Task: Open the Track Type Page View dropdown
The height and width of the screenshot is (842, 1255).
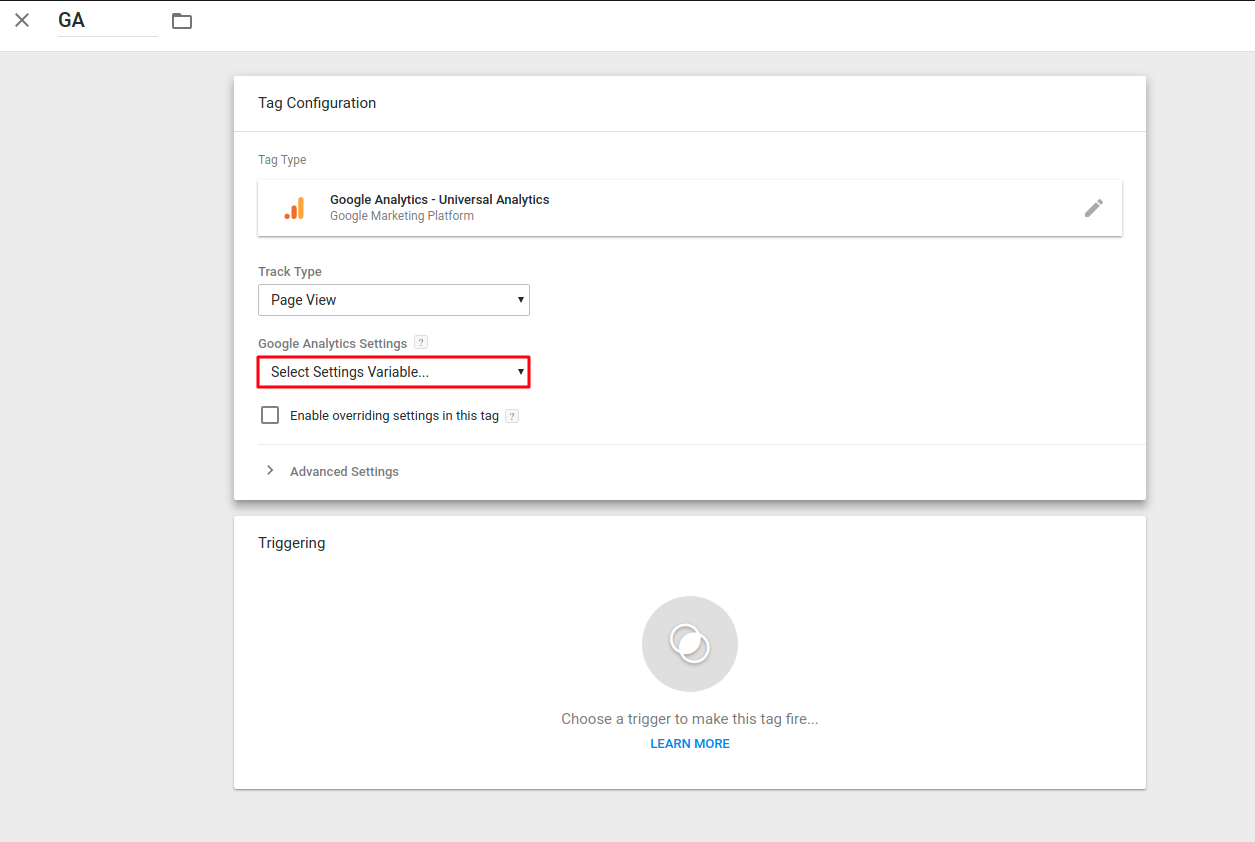Action: (x=394, y=300)
